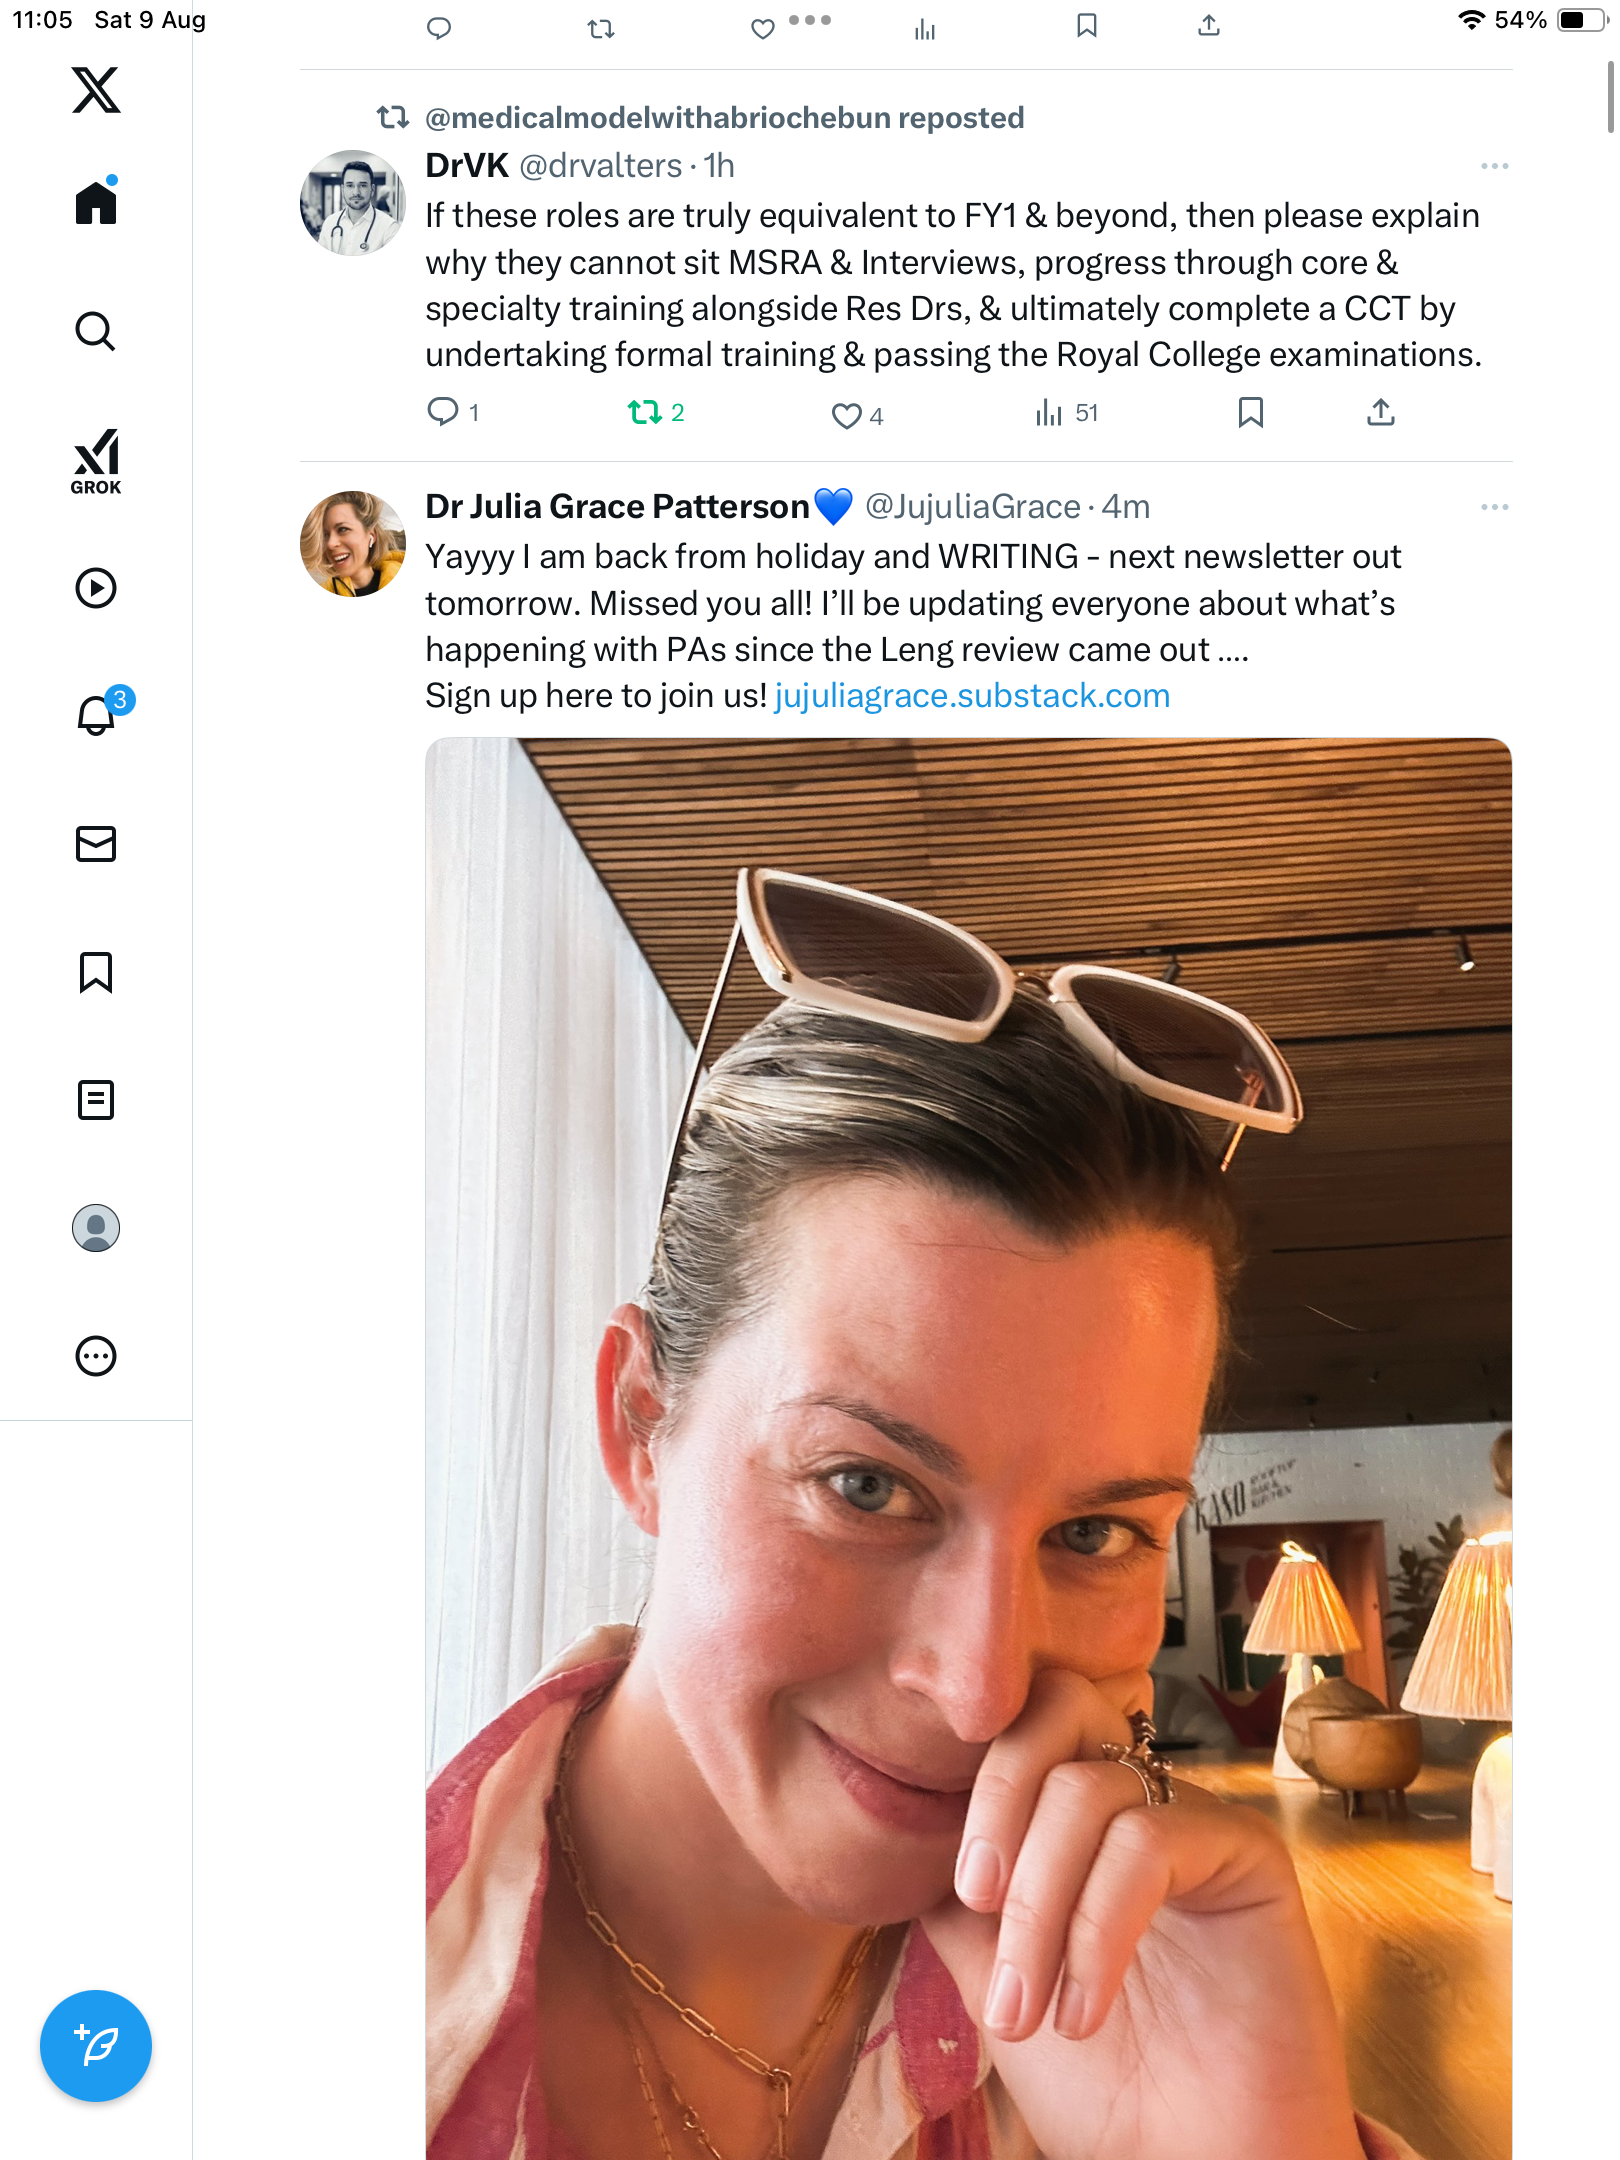Open more options on Julia Patterson's post
The width and height of the screenshot is (1620, 2160).
1494,507
